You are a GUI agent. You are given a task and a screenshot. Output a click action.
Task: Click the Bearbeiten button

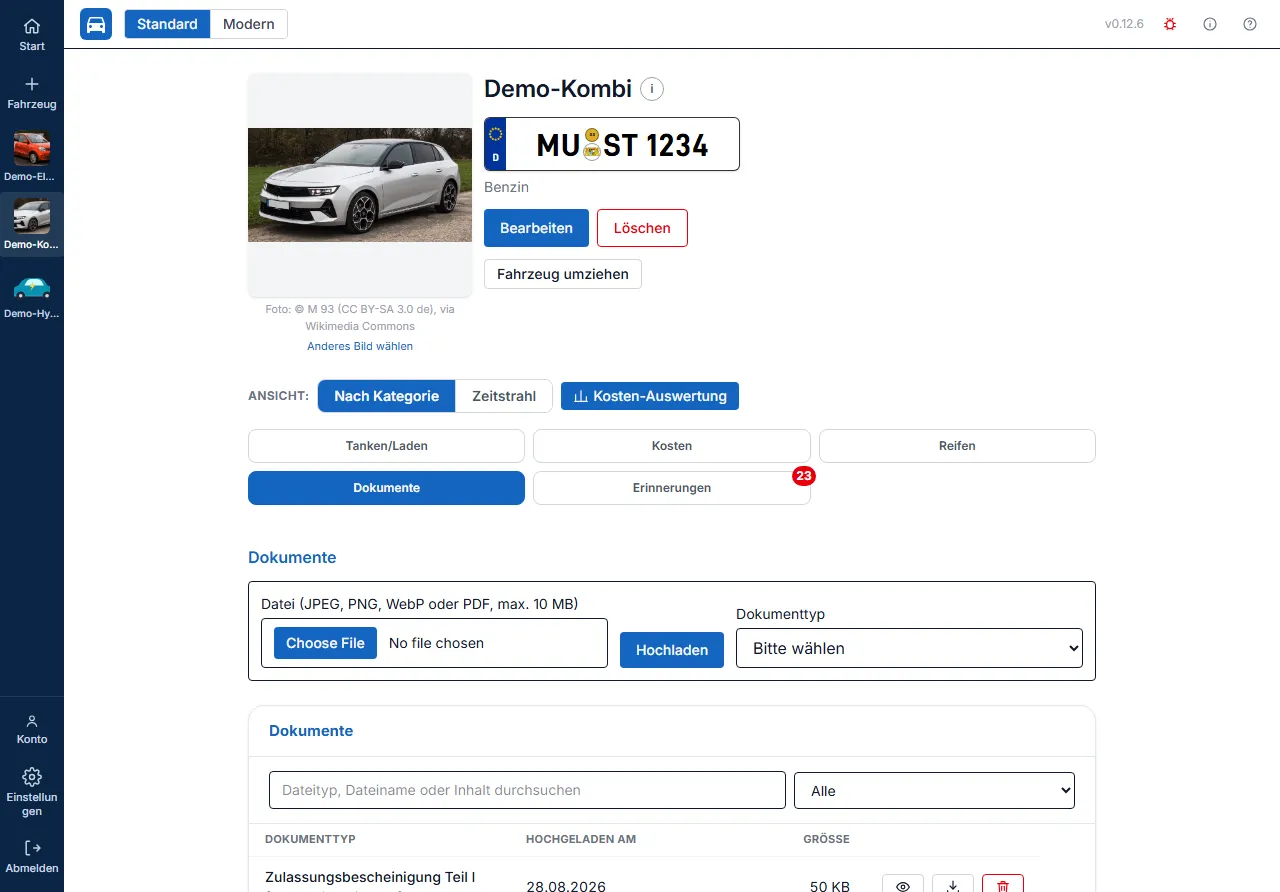tap(536, 228)
